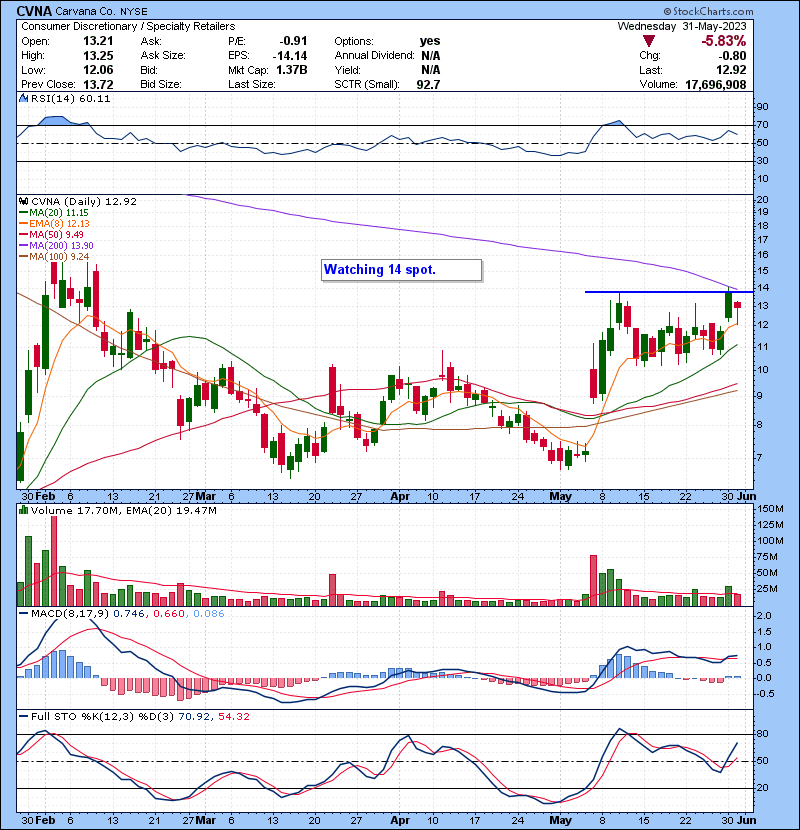Click the 90 level on RSI axis
Viewport: 800px width, 830px height.
point(762,106)
